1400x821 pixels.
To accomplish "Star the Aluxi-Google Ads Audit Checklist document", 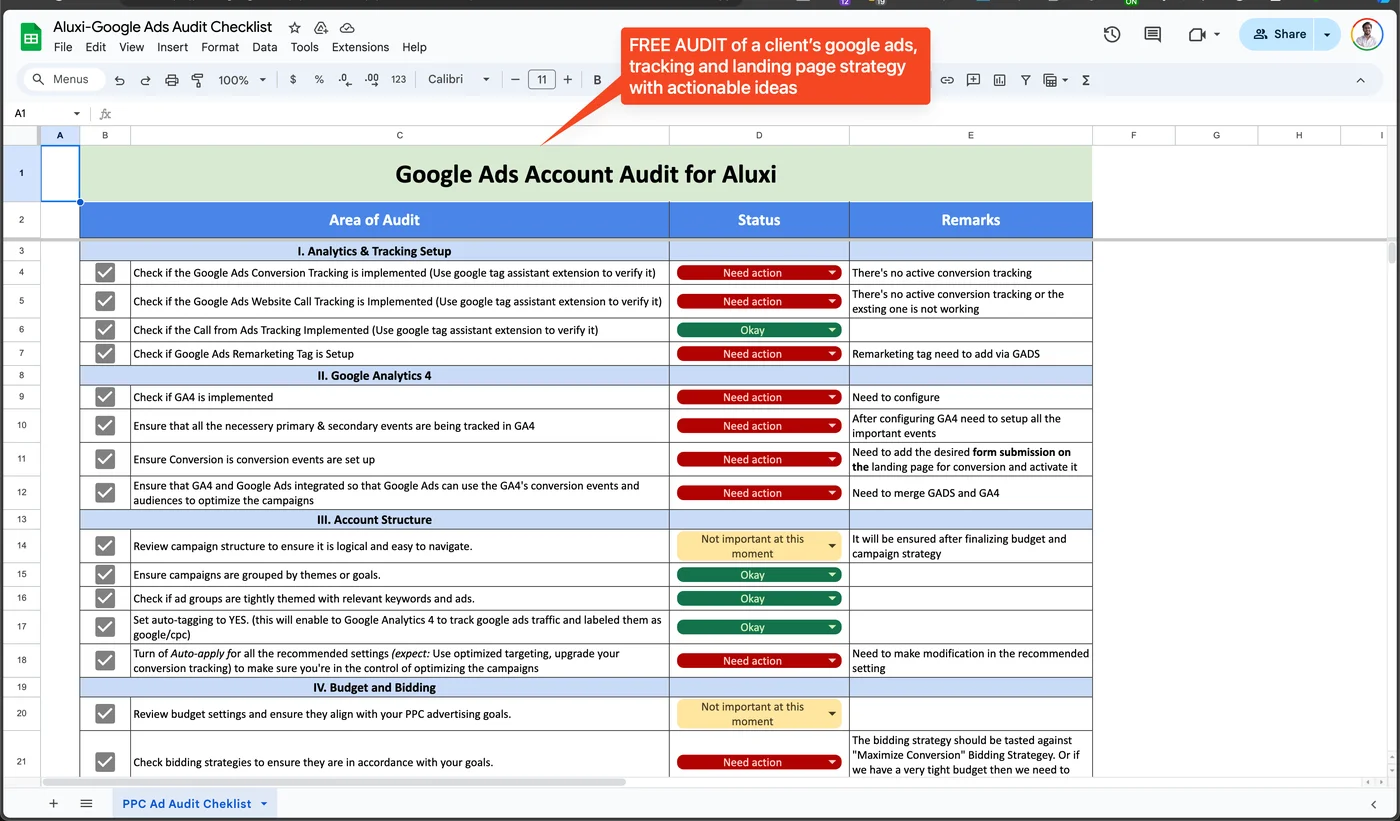I will 294,27.
